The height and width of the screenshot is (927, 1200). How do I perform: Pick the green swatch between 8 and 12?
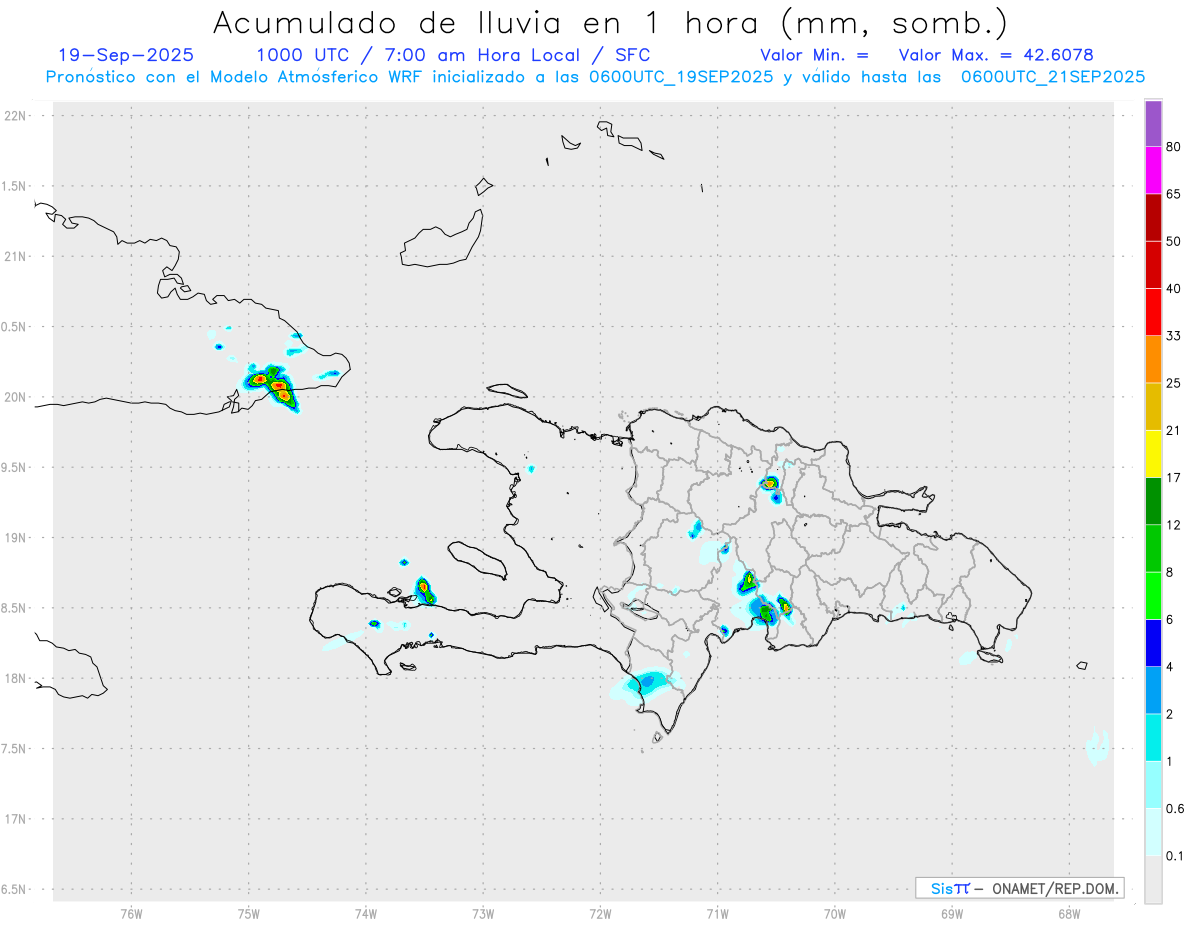point(1153,548)
